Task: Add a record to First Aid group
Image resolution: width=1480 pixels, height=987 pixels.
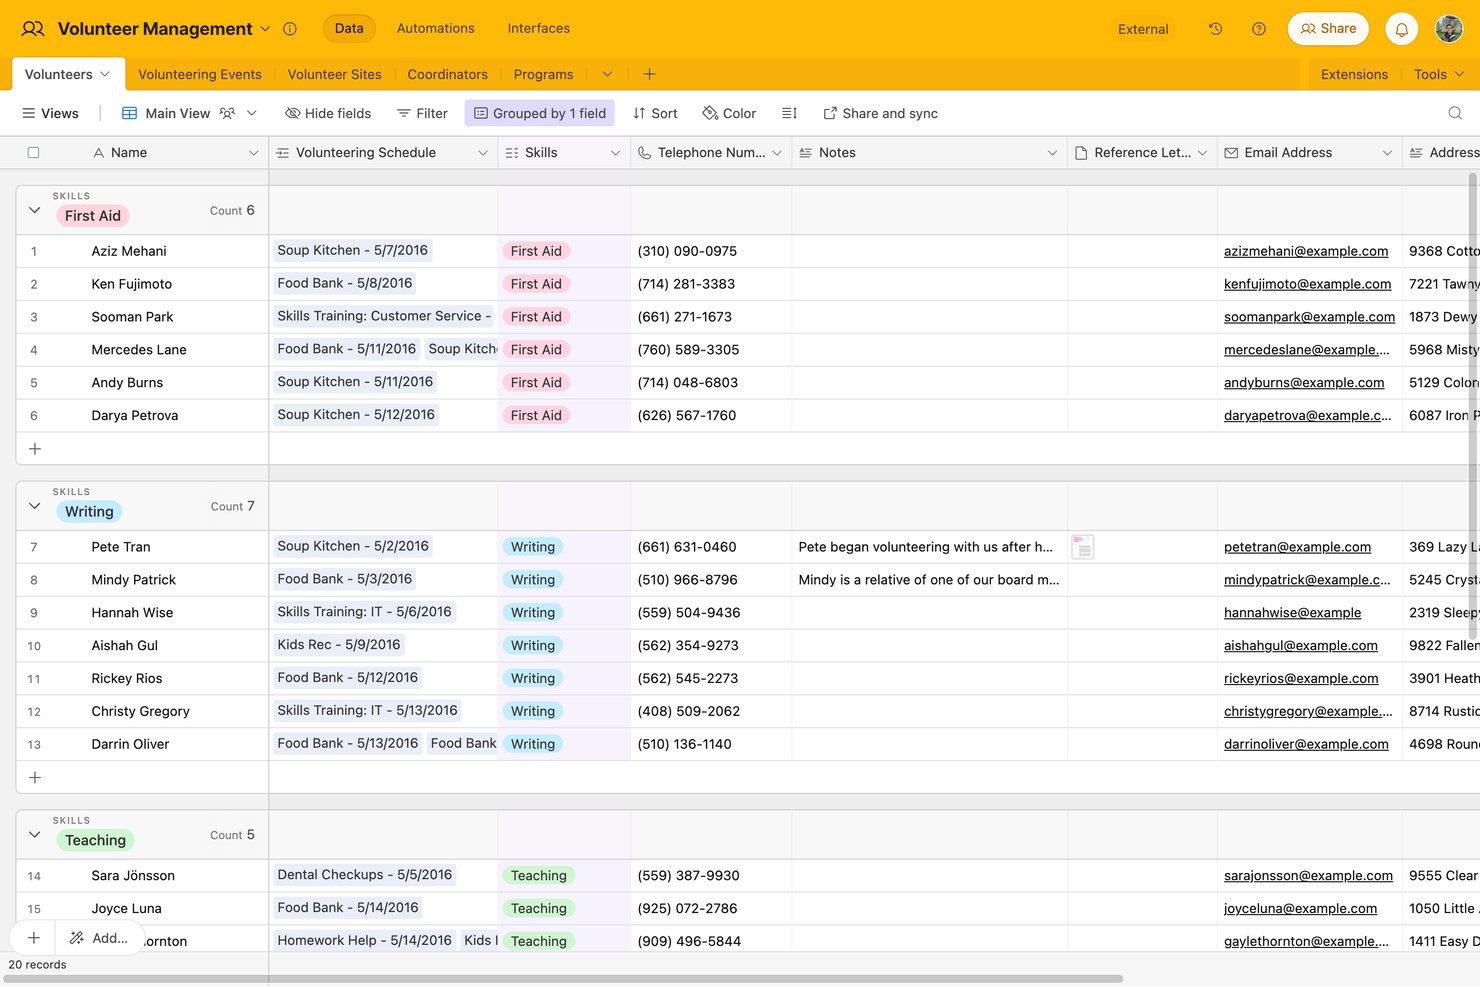Action: coord(35,449)
